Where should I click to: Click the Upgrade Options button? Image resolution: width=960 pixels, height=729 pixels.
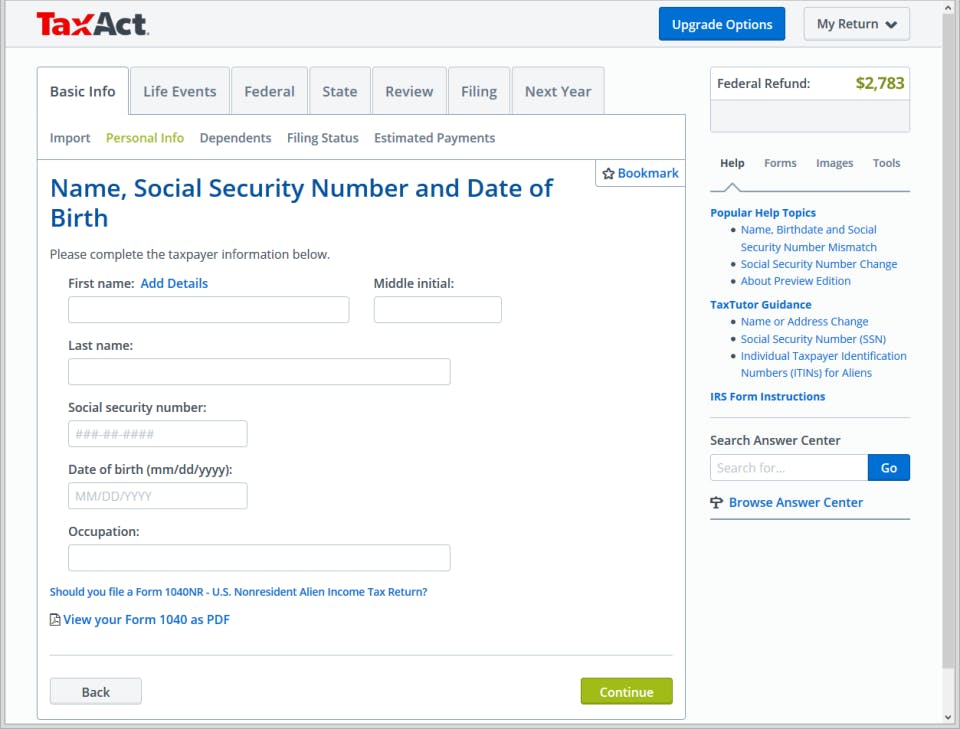coord(721,24)
